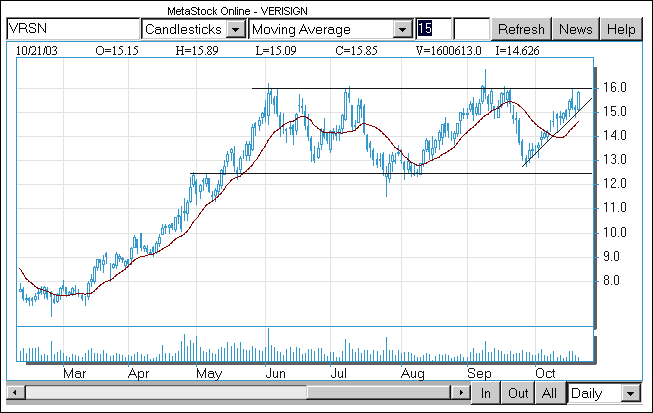Click the 14.0 price axis label
The image size is (653, 413).
pyautogui.click(x=615, y=135)
